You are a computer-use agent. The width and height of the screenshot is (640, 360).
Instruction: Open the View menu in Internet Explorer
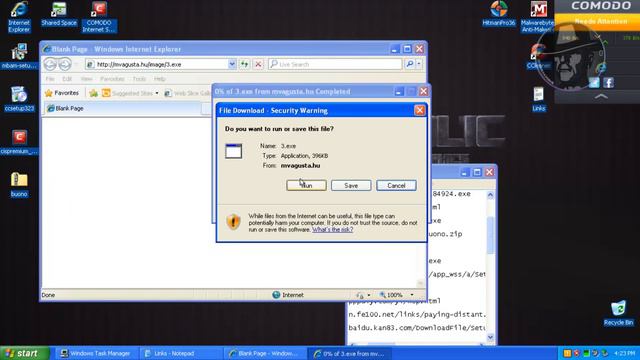(x=86, y=79)
